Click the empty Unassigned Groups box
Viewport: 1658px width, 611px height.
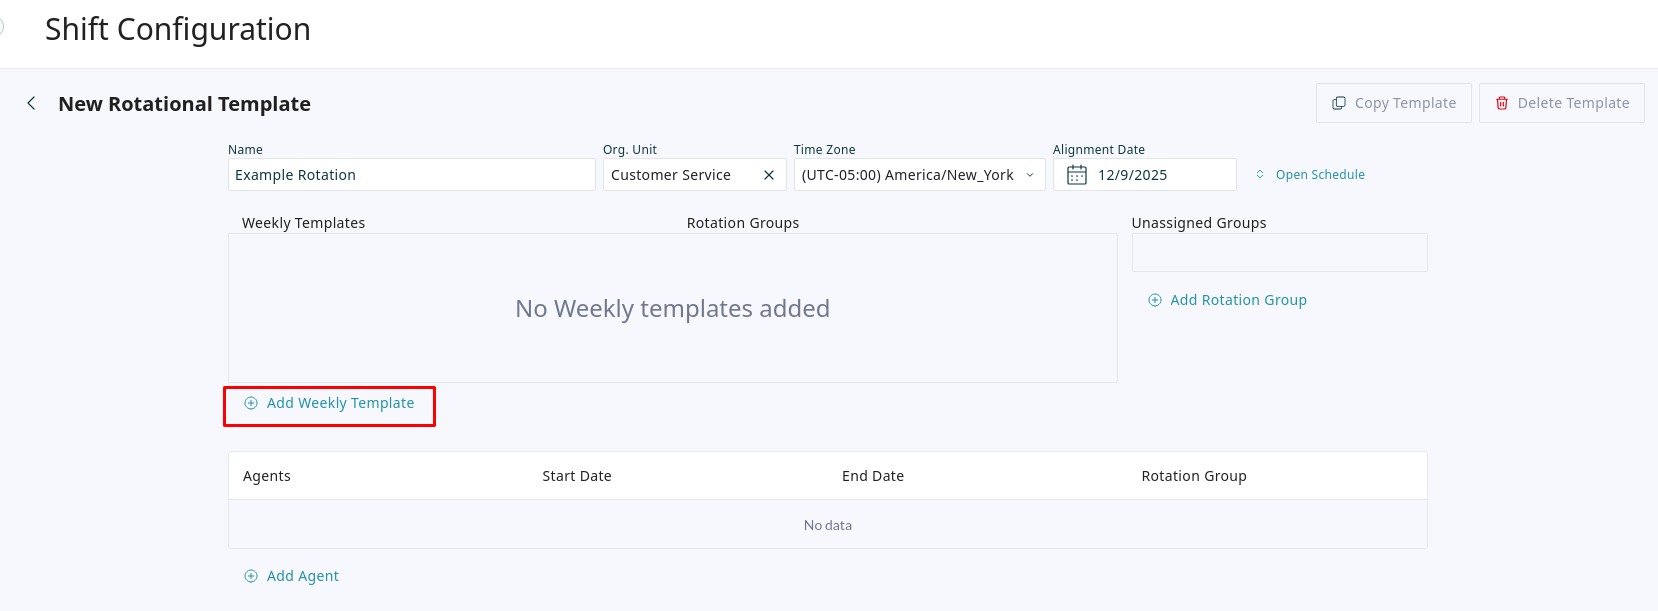(1279, 253)
